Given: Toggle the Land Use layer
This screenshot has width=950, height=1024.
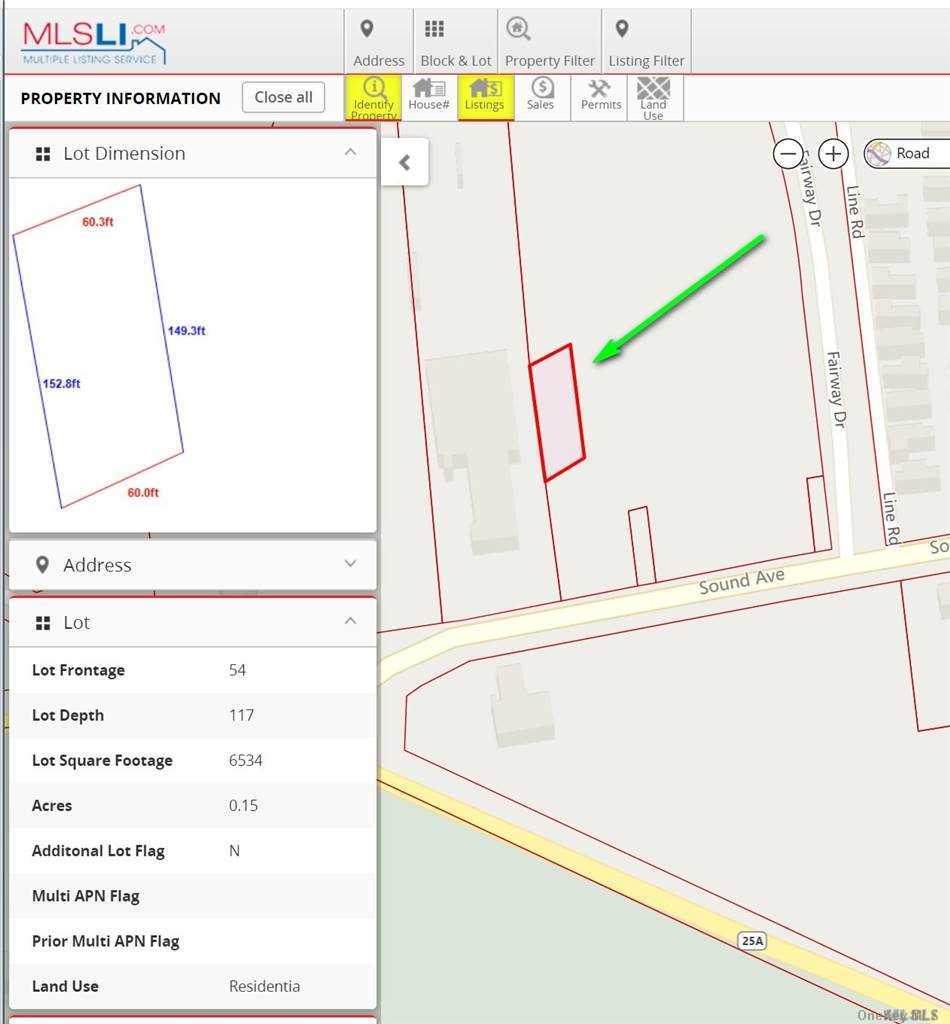Looking at the screenshot, I should click(654, 98).
